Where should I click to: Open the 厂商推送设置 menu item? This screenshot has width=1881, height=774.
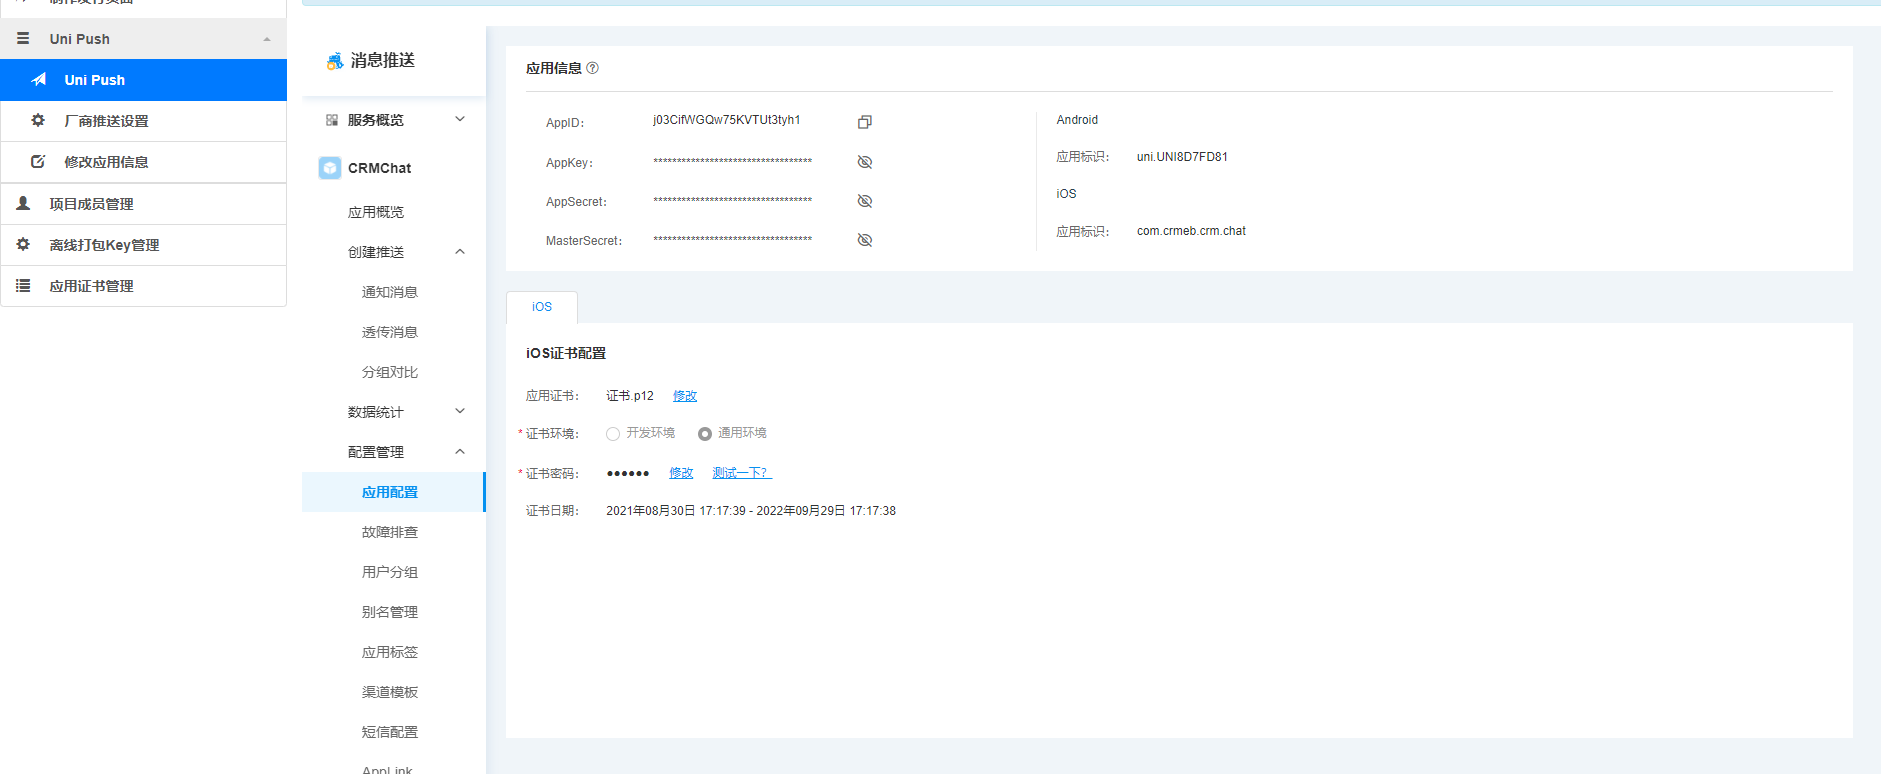coord(144,121)
